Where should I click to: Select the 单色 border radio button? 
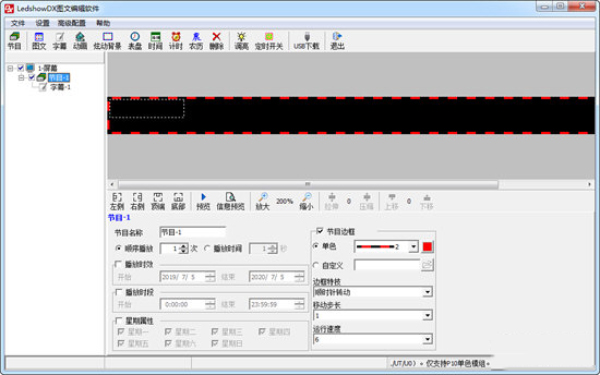click(x=316, y=246)
